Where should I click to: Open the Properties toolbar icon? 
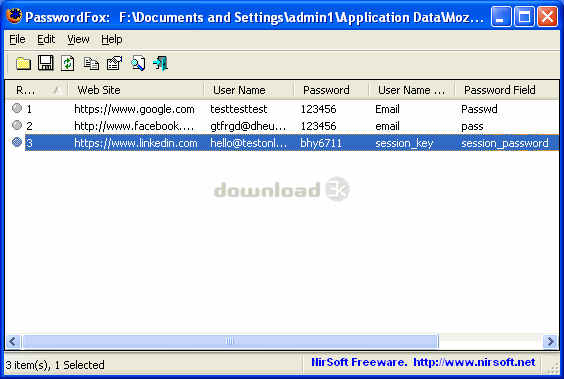click(114, 63)
